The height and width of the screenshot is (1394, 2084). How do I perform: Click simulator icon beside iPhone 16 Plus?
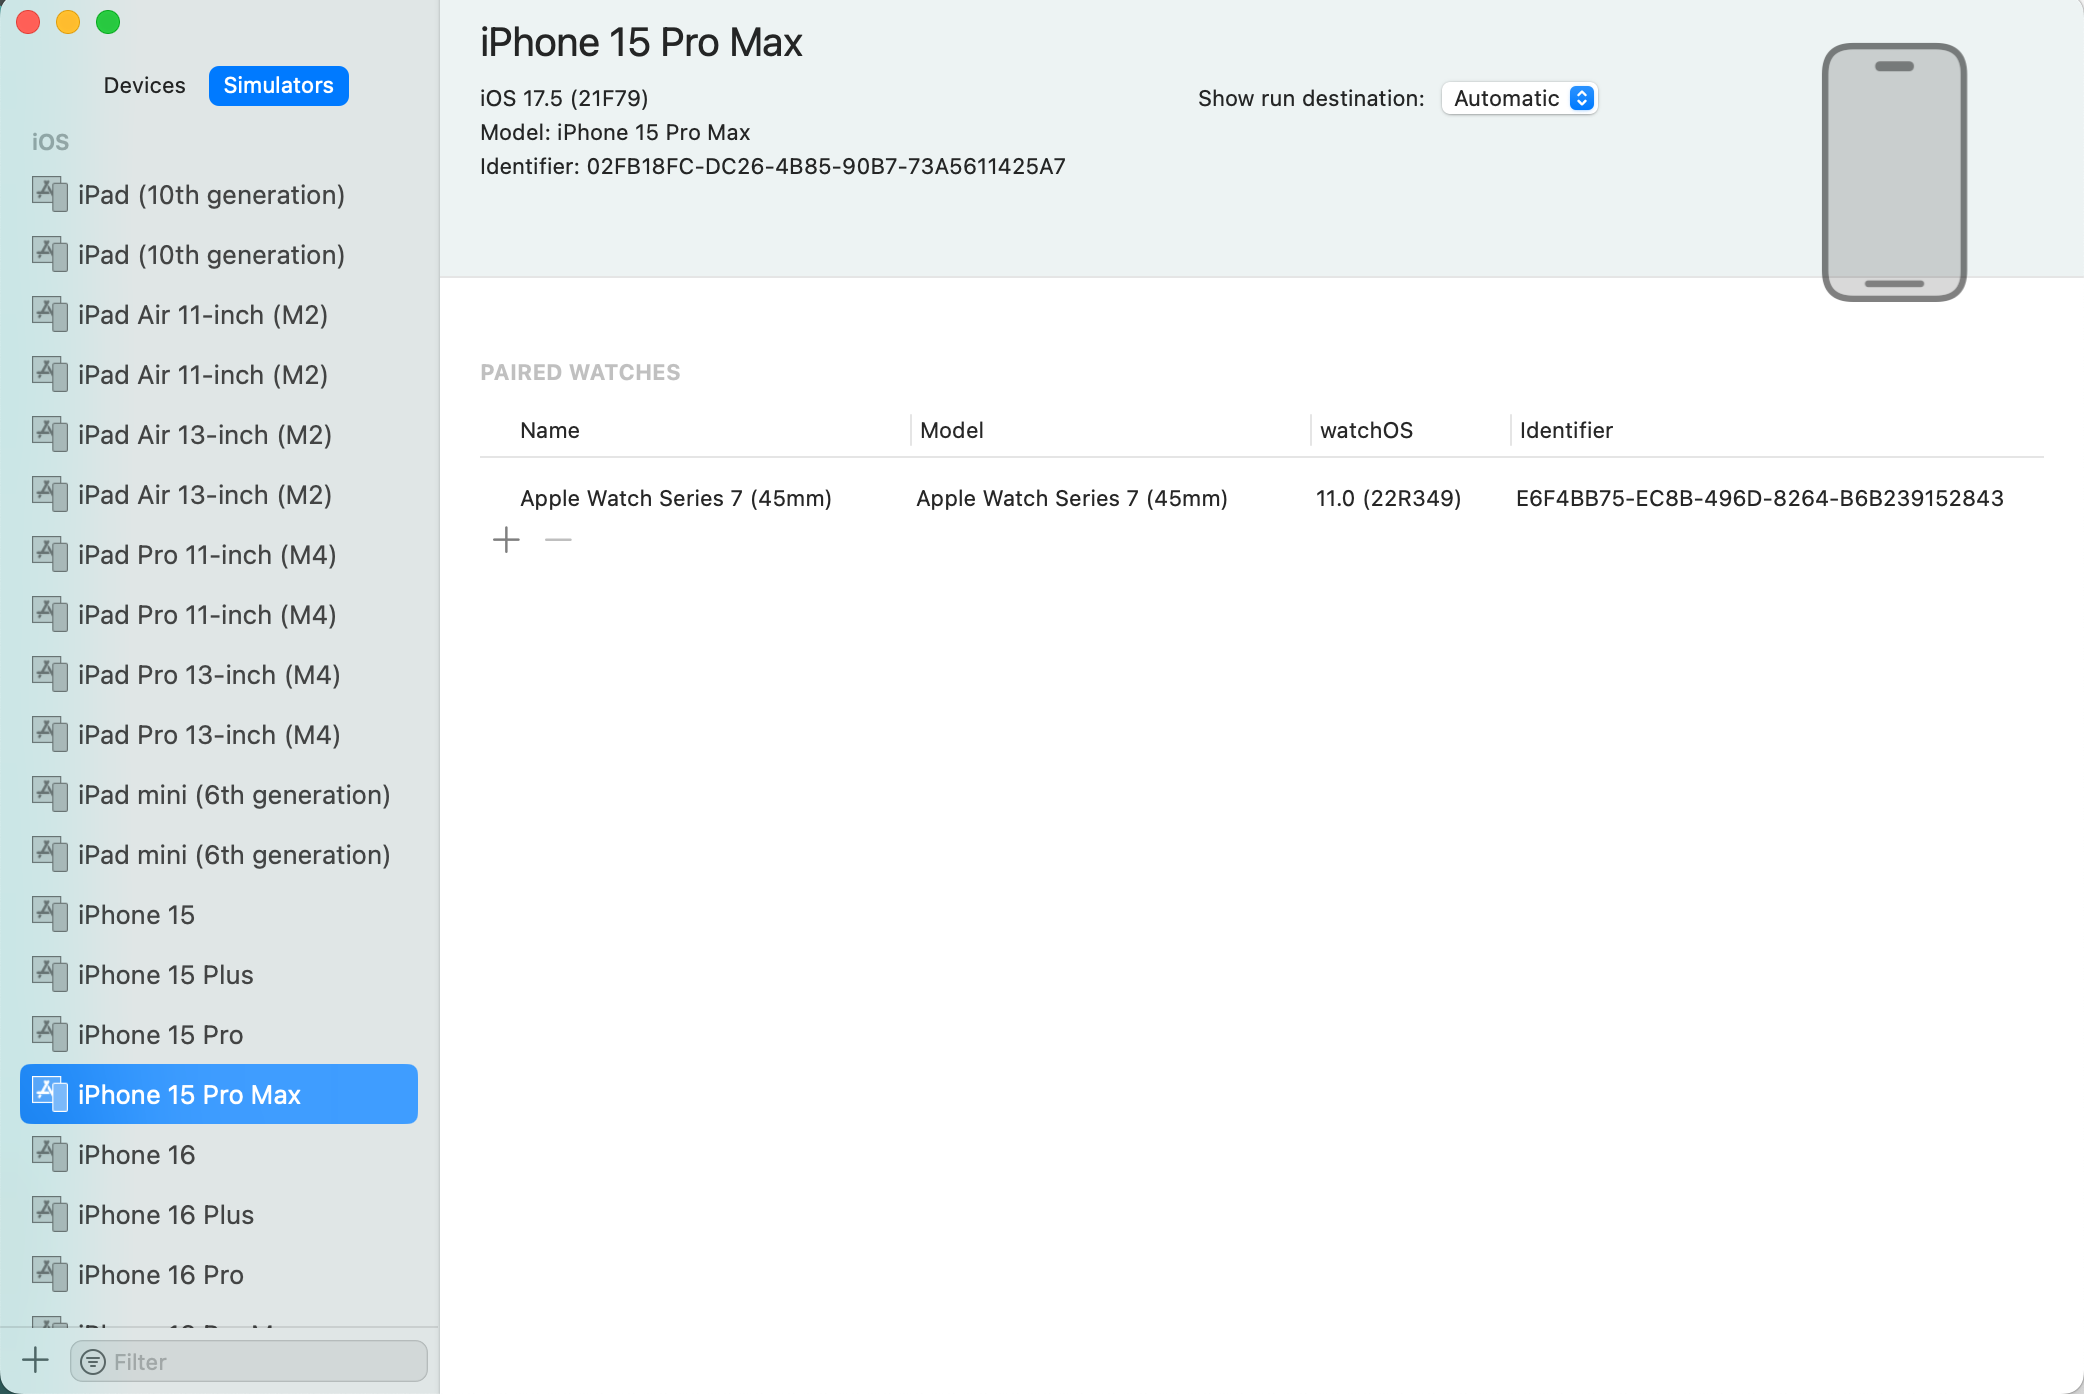50,1214
